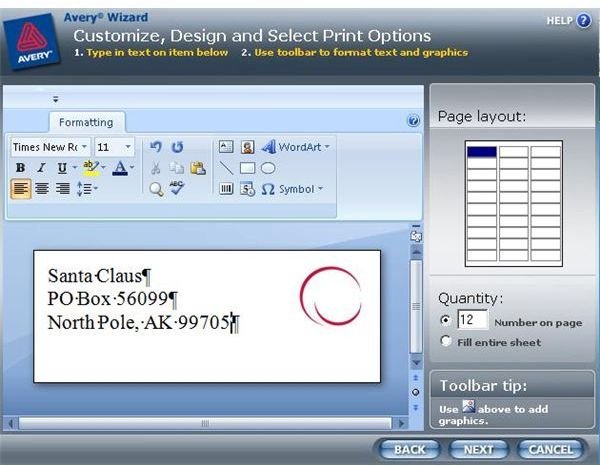This screenshot has height=466, width=600.
Task: Insert picture graphic icon
Action: 248,147
